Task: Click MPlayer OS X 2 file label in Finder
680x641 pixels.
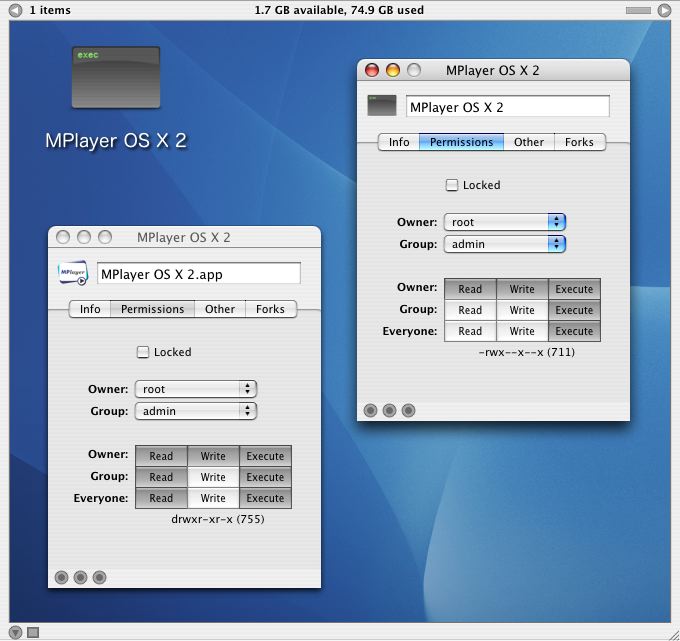Action: 116,141
